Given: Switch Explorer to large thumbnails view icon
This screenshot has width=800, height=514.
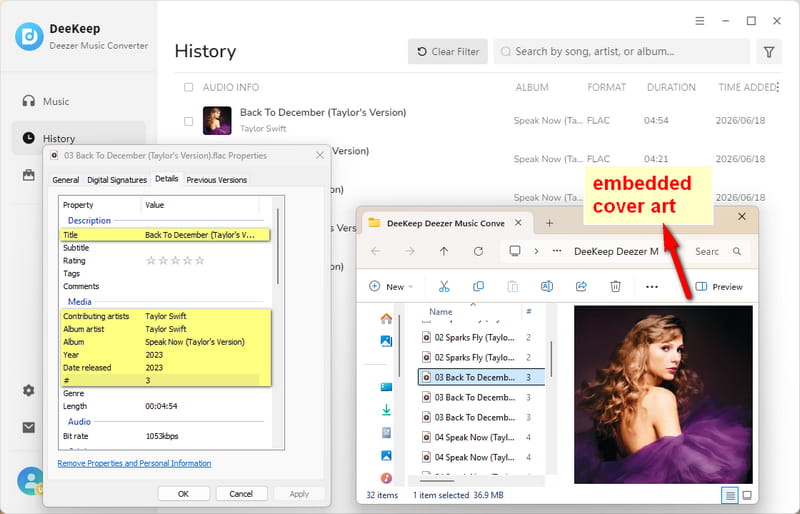Looking at the screenshot, I should click(x=747, y=495).
